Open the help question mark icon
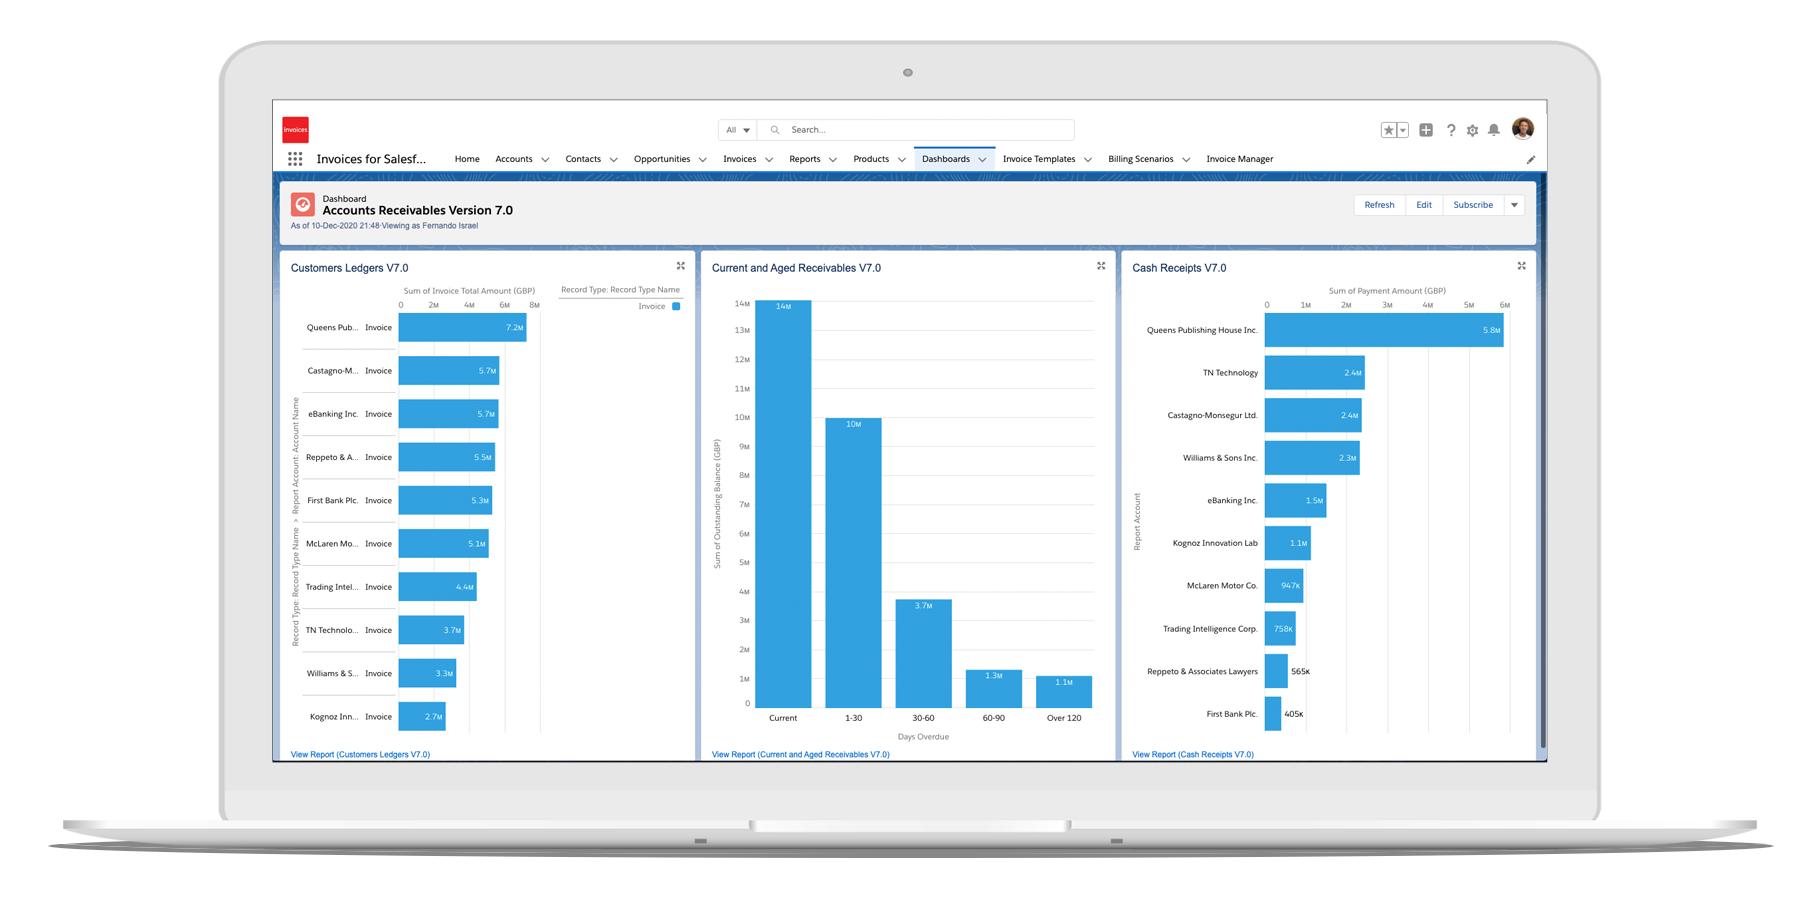 pyautogui.click(x=1451, y=130)
